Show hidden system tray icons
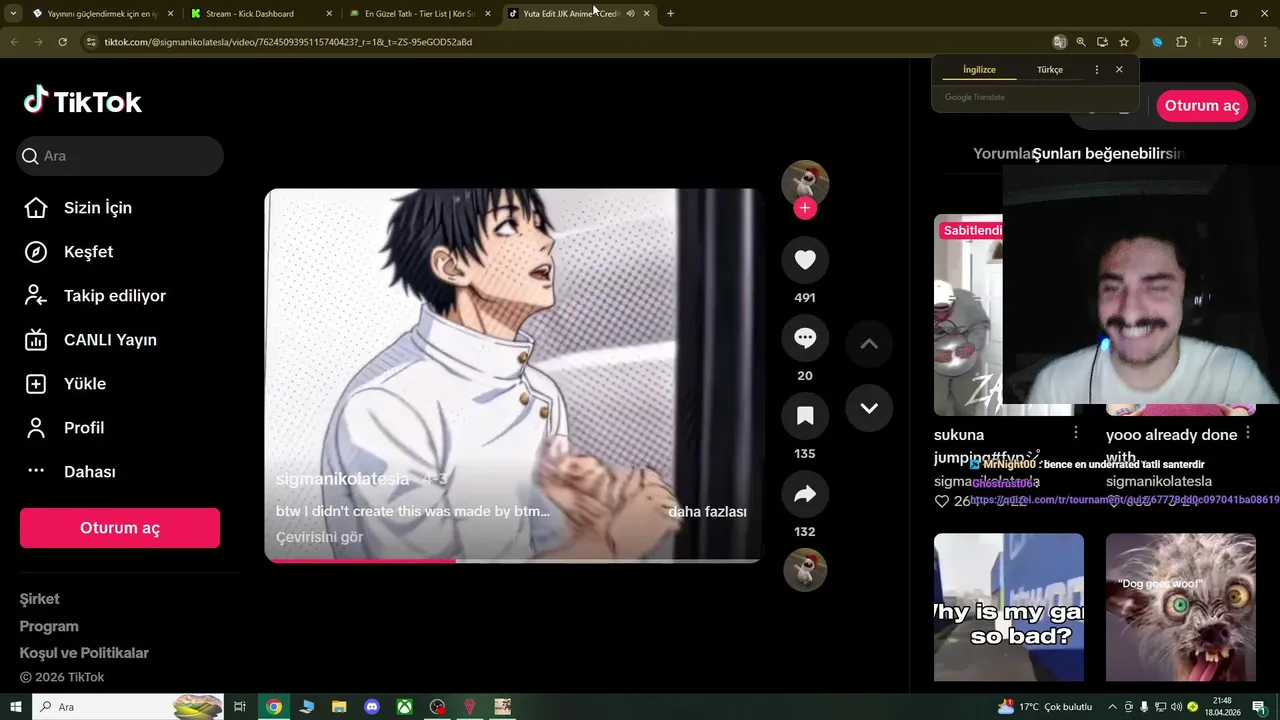This screenshot has width=1280, height=720. coord(1112,707)
